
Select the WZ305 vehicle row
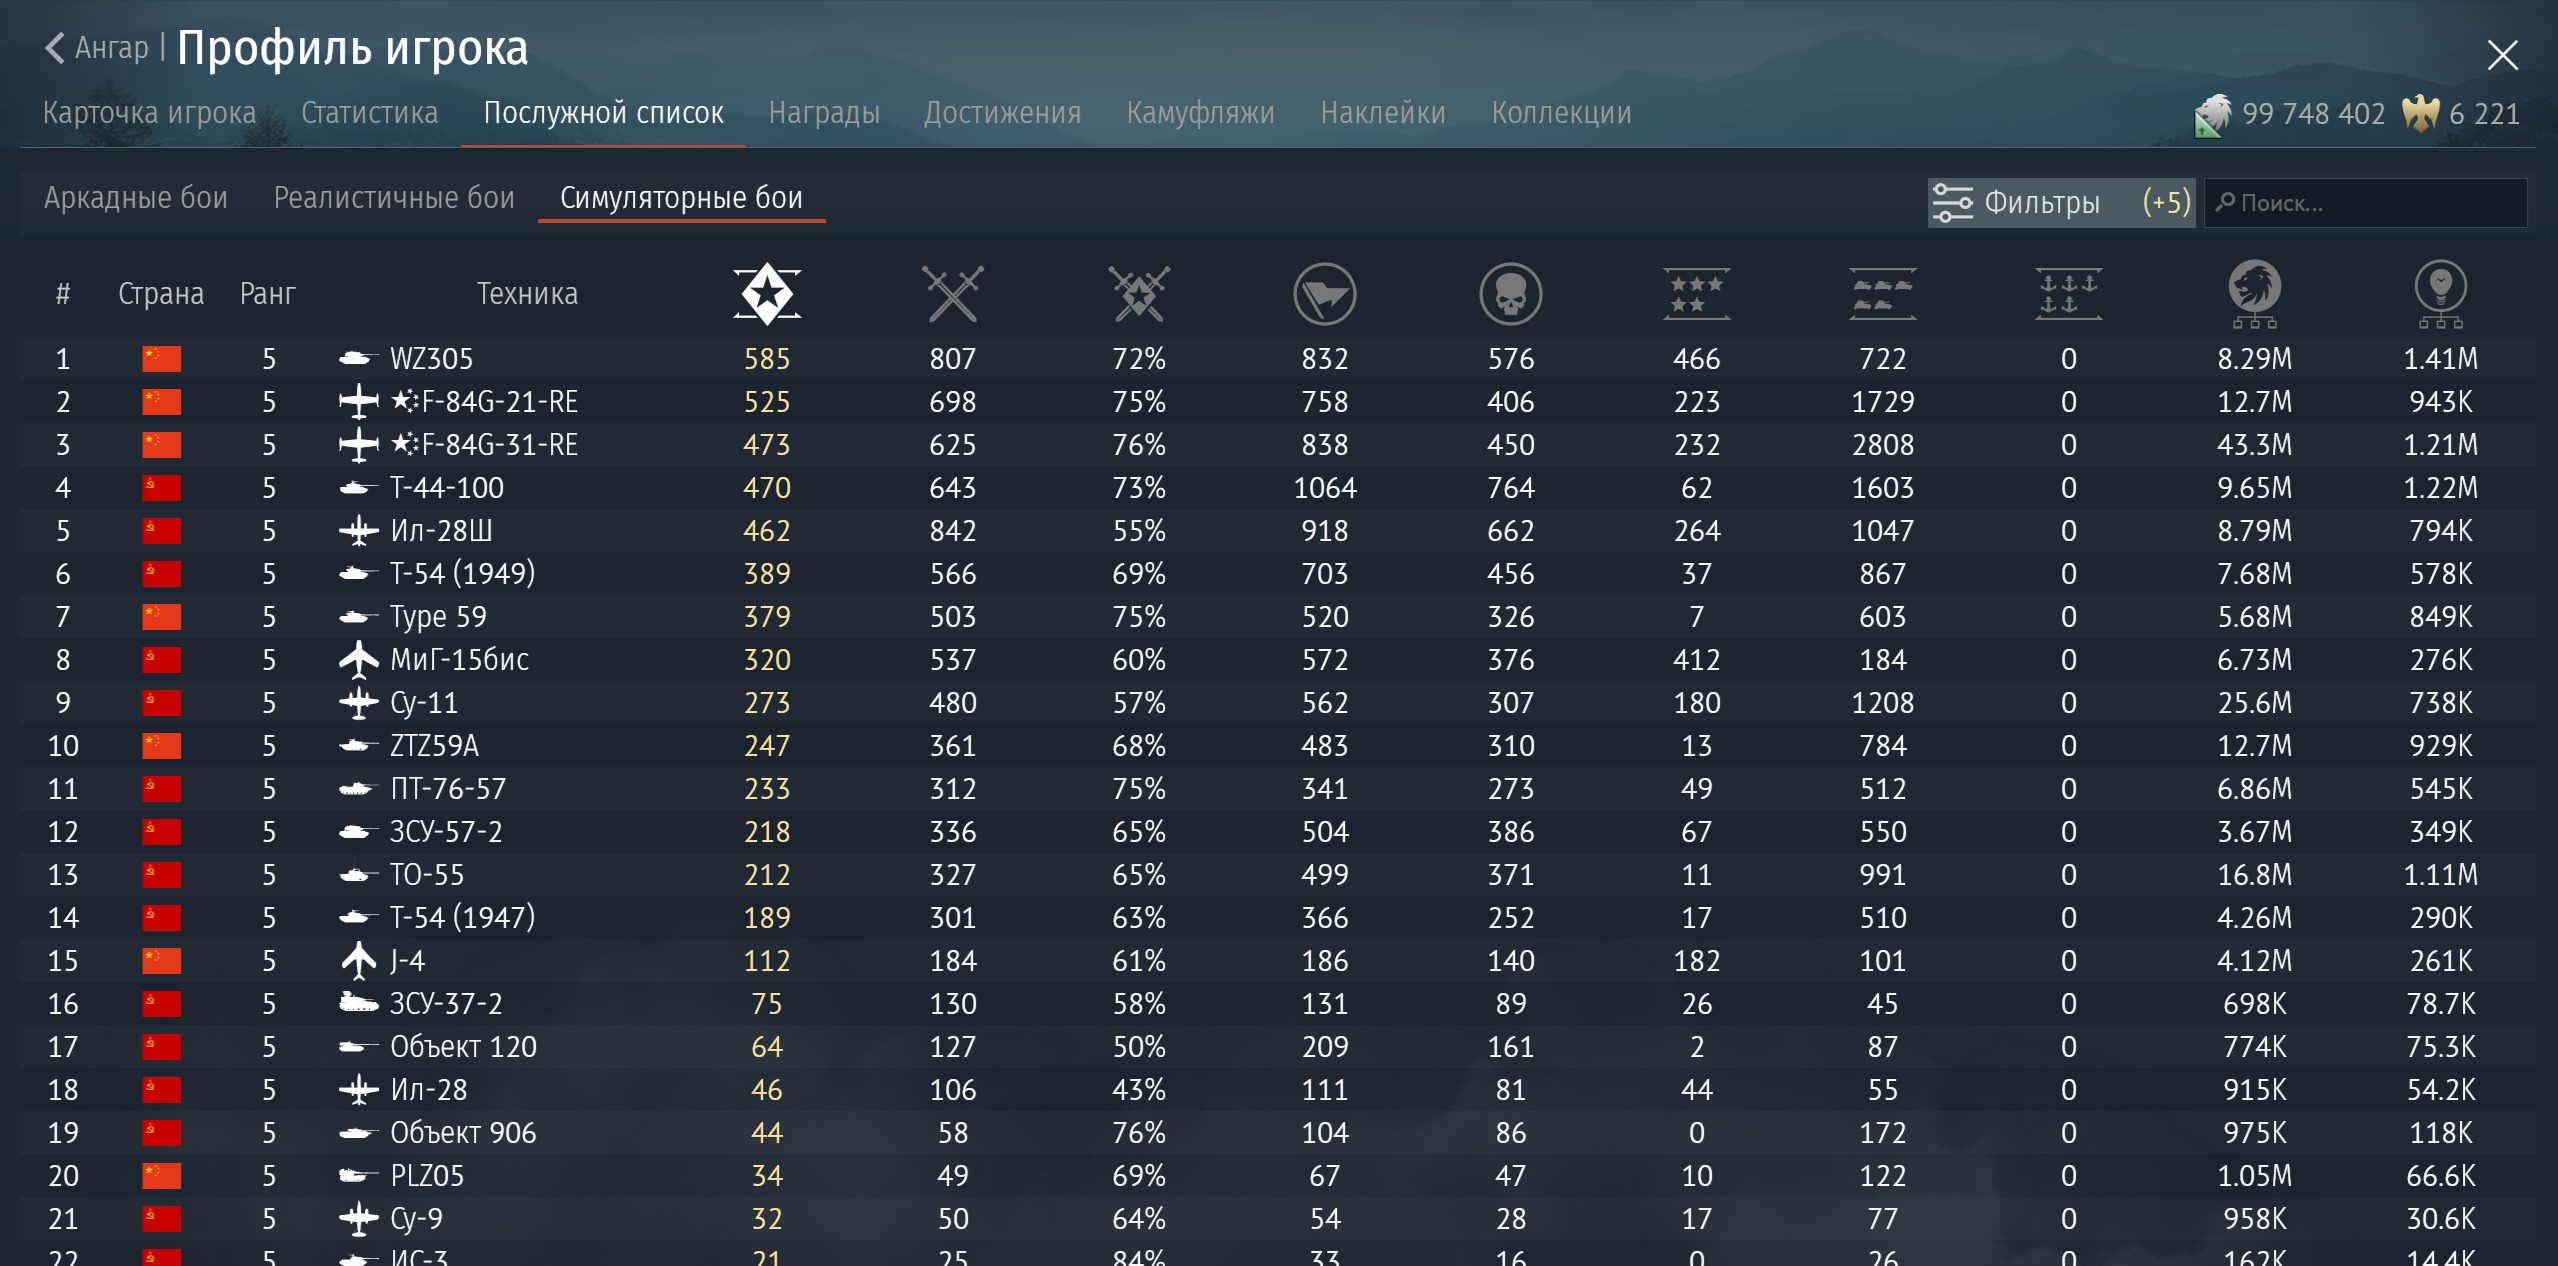coord(431,358)
